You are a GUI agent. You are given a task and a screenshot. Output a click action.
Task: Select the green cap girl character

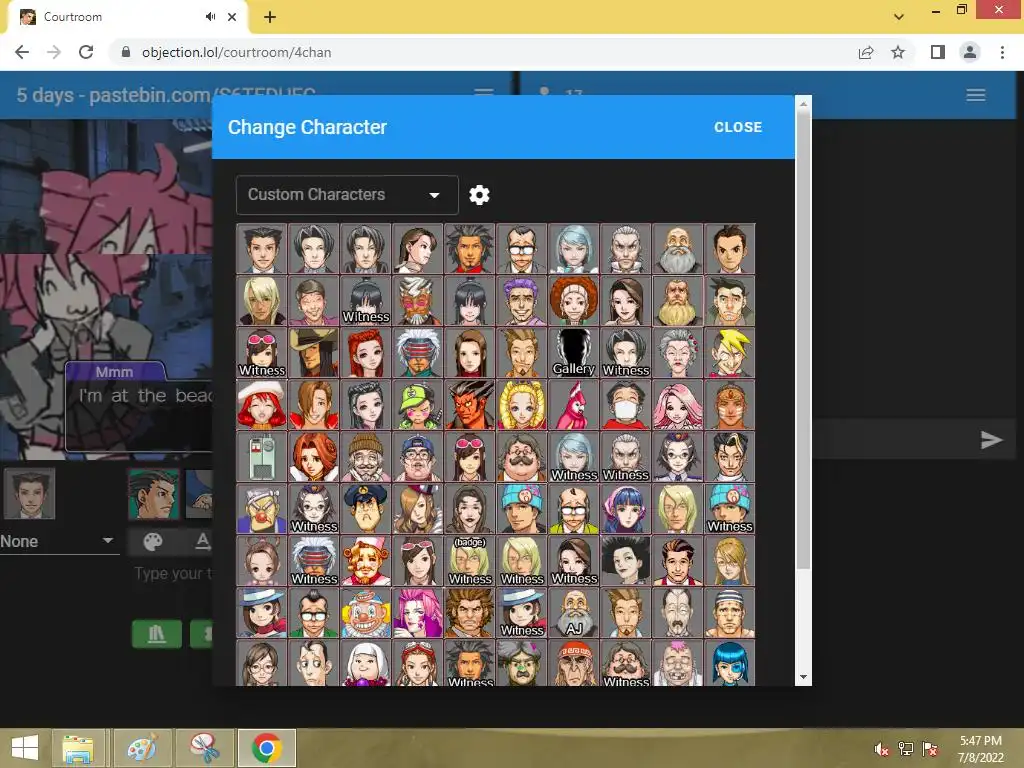pos(417,405)
